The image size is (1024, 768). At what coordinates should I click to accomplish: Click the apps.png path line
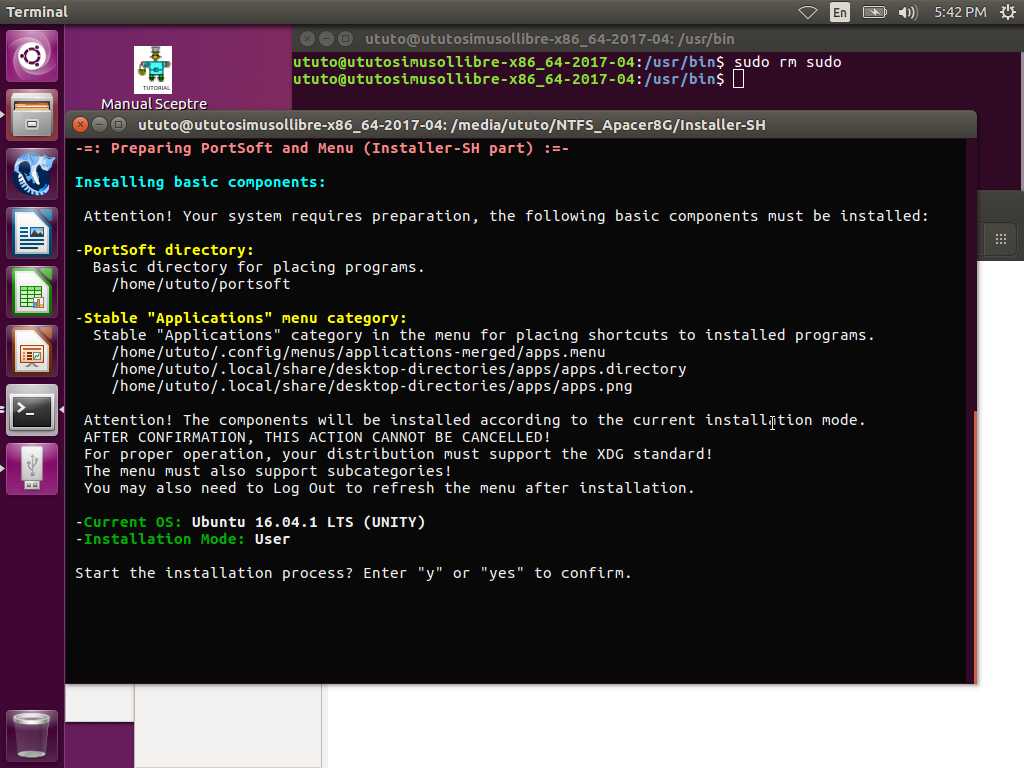coord(372,386)
